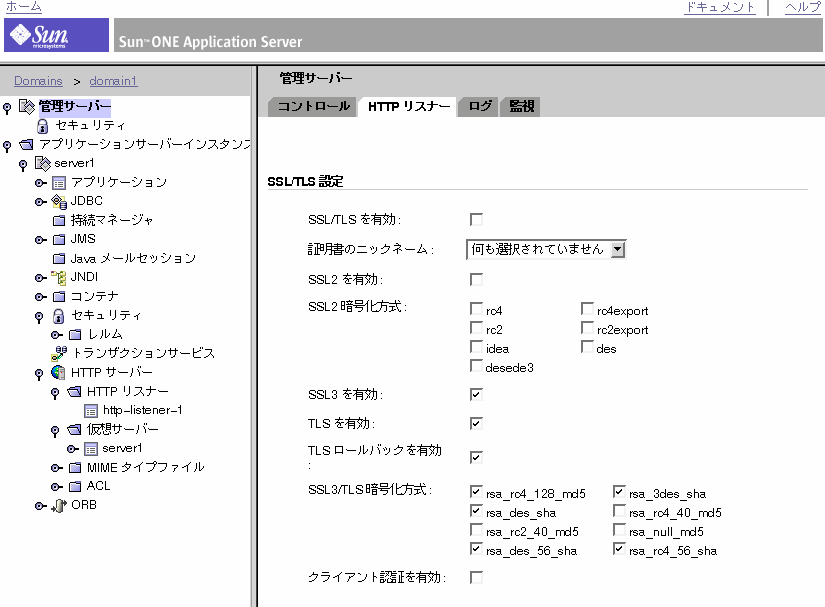The height and width of the screenshot is (607, 825).
Task: Collapse the アプリケーションサーバーインスタンス node
Action: tap(7, 146)
